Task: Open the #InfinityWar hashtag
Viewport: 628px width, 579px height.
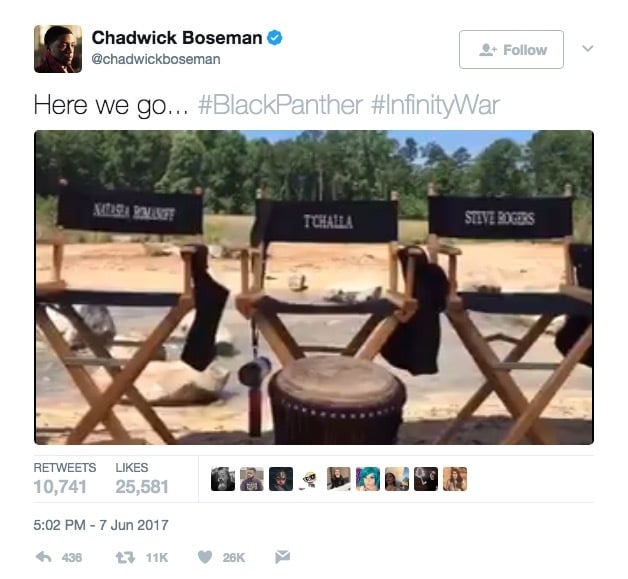Action: coord(436,105)
